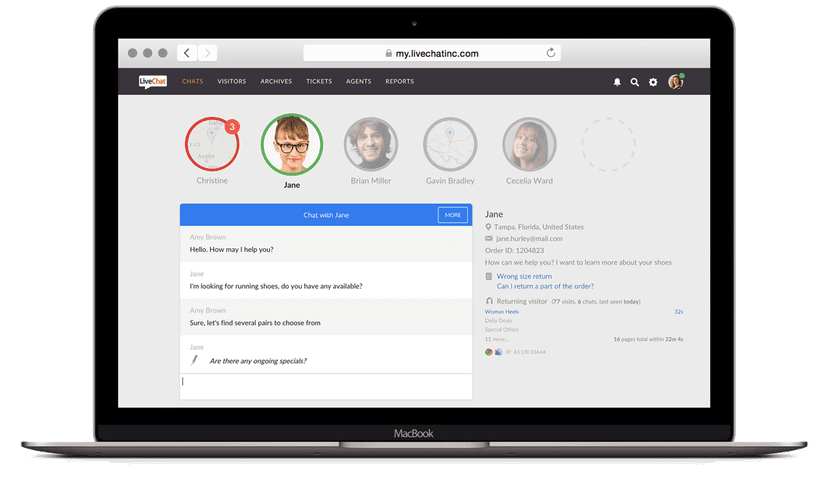Open the "Wrong size return" link
Image resolution: width=828 pixels, height=492 pixels.
pos(524,276)
